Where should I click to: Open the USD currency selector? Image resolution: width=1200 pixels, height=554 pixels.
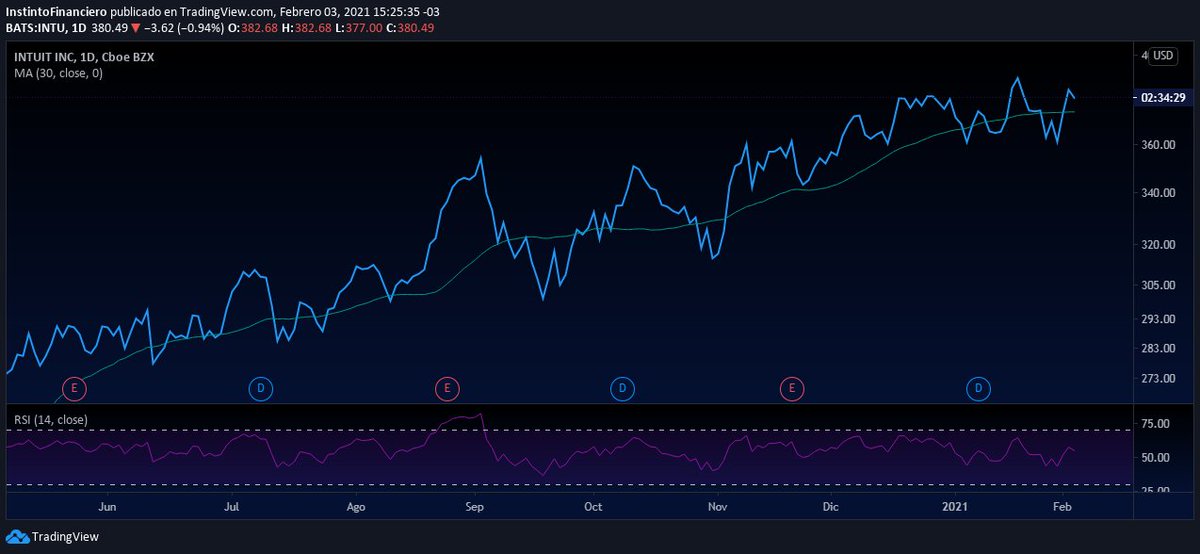click(1163, 56)
